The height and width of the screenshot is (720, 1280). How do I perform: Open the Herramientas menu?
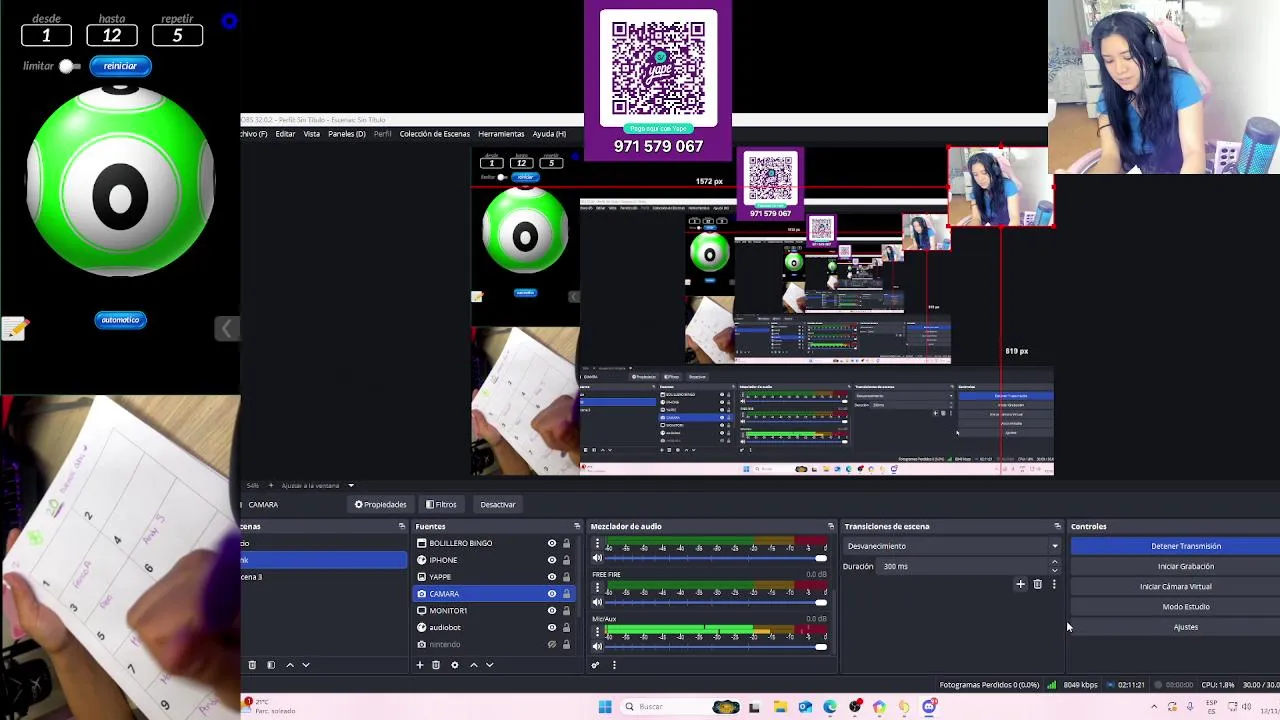(x=501, y=134)
